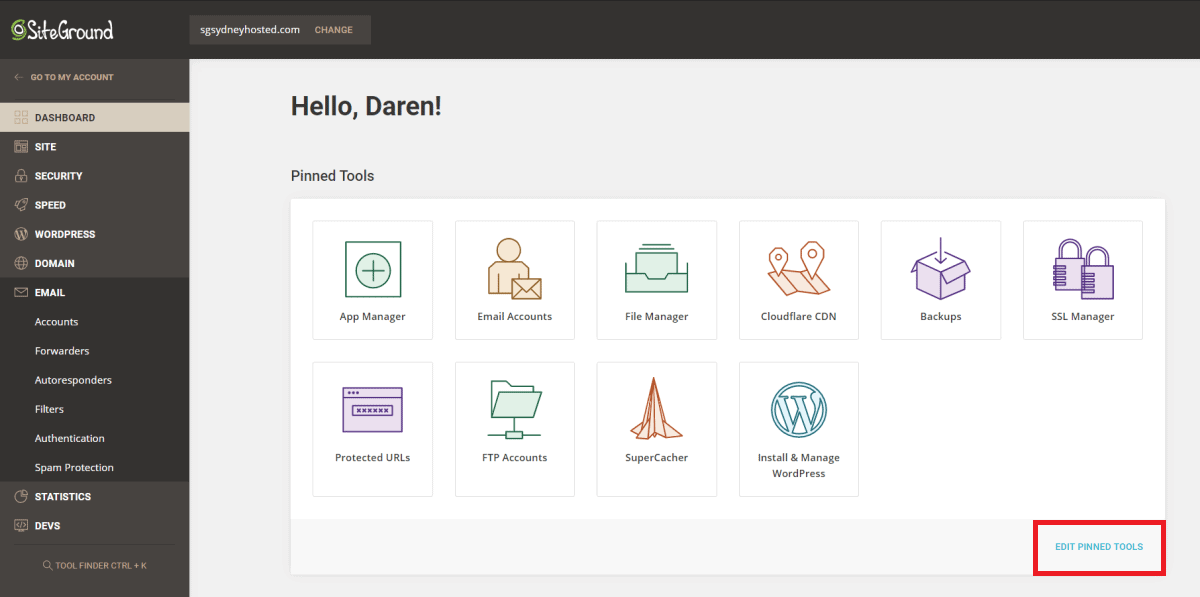This screenshot has height=597, width=1200.
Task: Open the App Manager pinned tool icon
Action: [x=373, y=269]
